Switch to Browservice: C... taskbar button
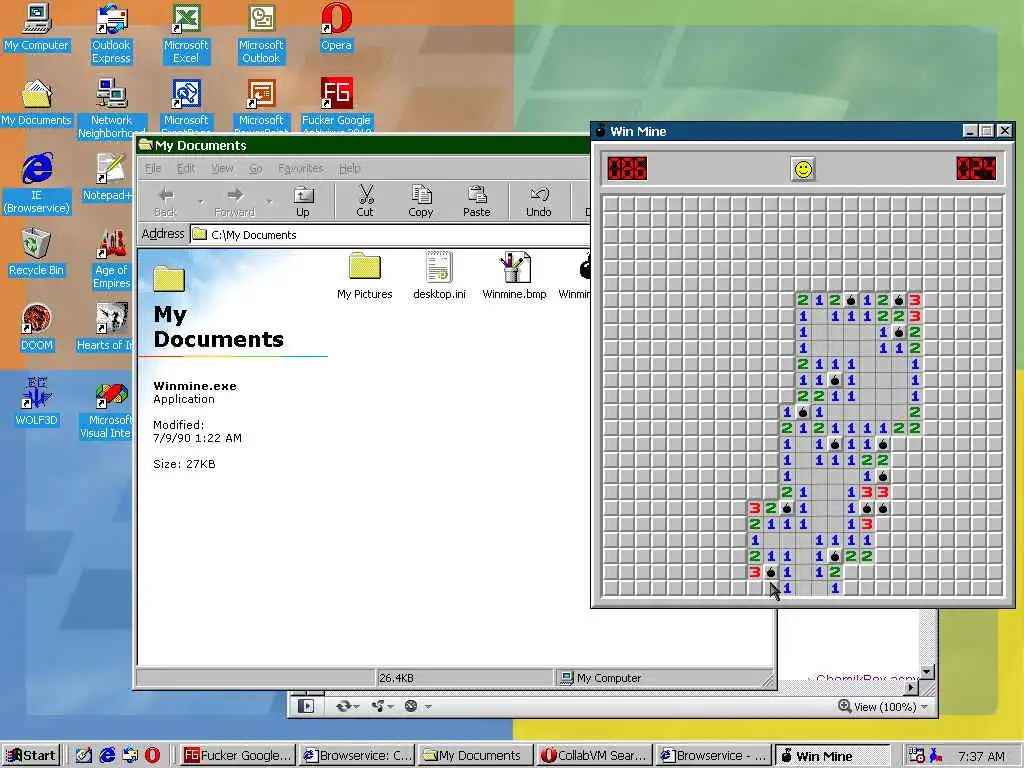This screenshot has height=768, width=1024. pos(357,756)
